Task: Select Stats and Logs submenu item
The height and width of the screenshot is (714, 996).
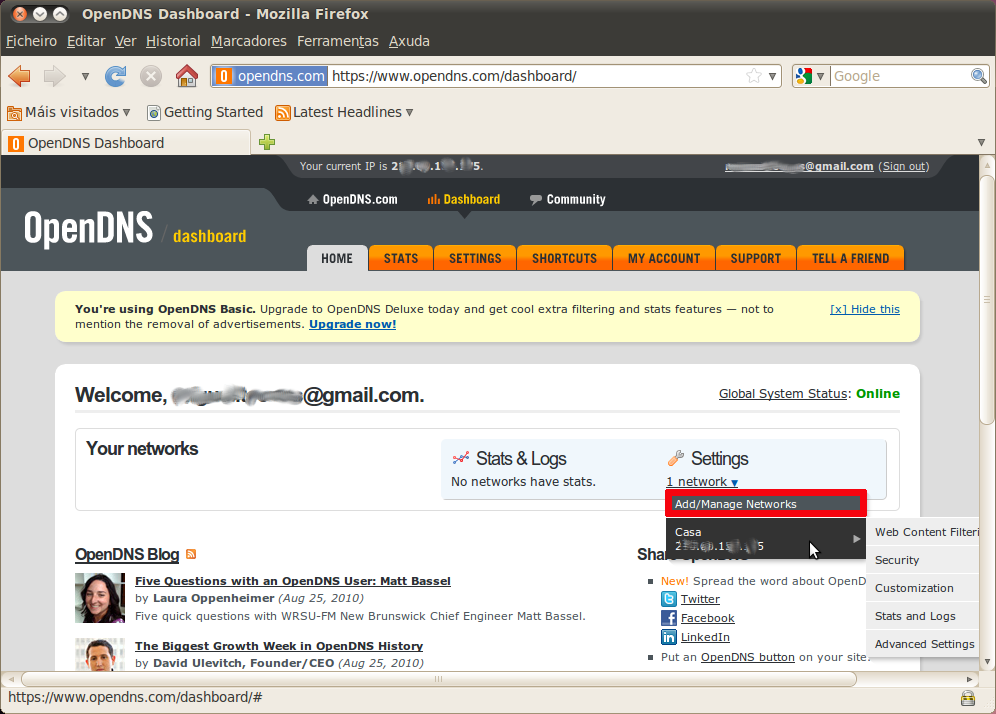Action: 922,616
